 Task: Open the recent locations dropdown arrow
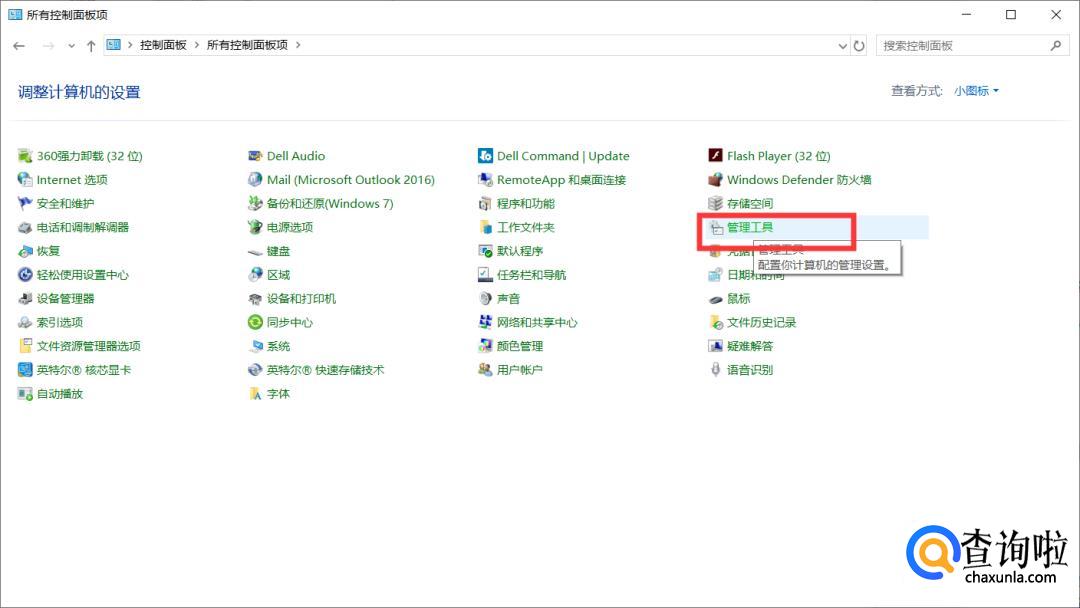point(71,46)
